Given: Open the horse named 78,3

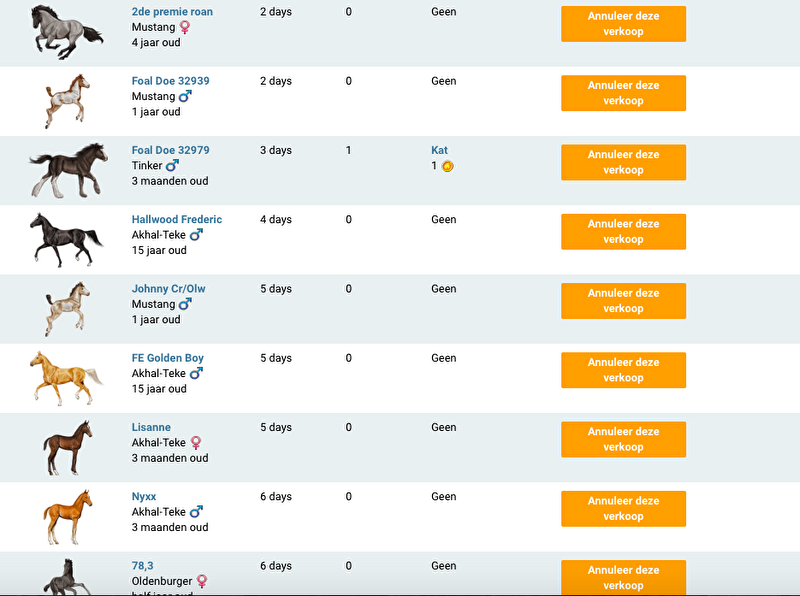Looking at the screenshot, I should click(x=143, y=566).
